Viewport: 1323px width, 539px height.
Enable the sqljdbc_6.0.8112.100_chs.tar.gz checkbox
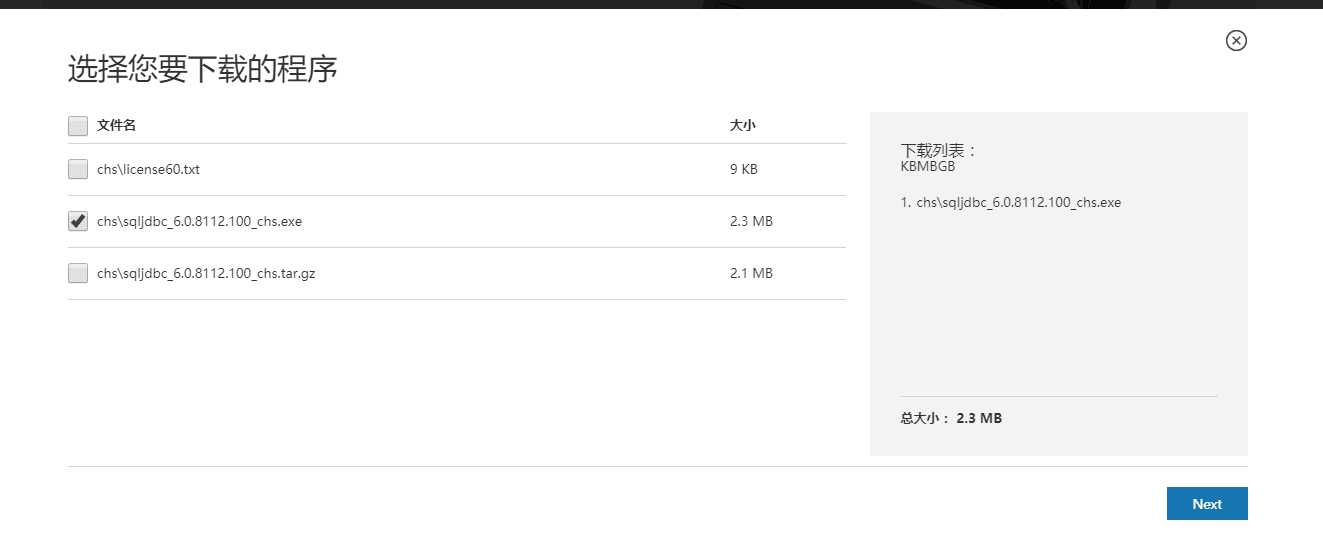pos(78,274)
